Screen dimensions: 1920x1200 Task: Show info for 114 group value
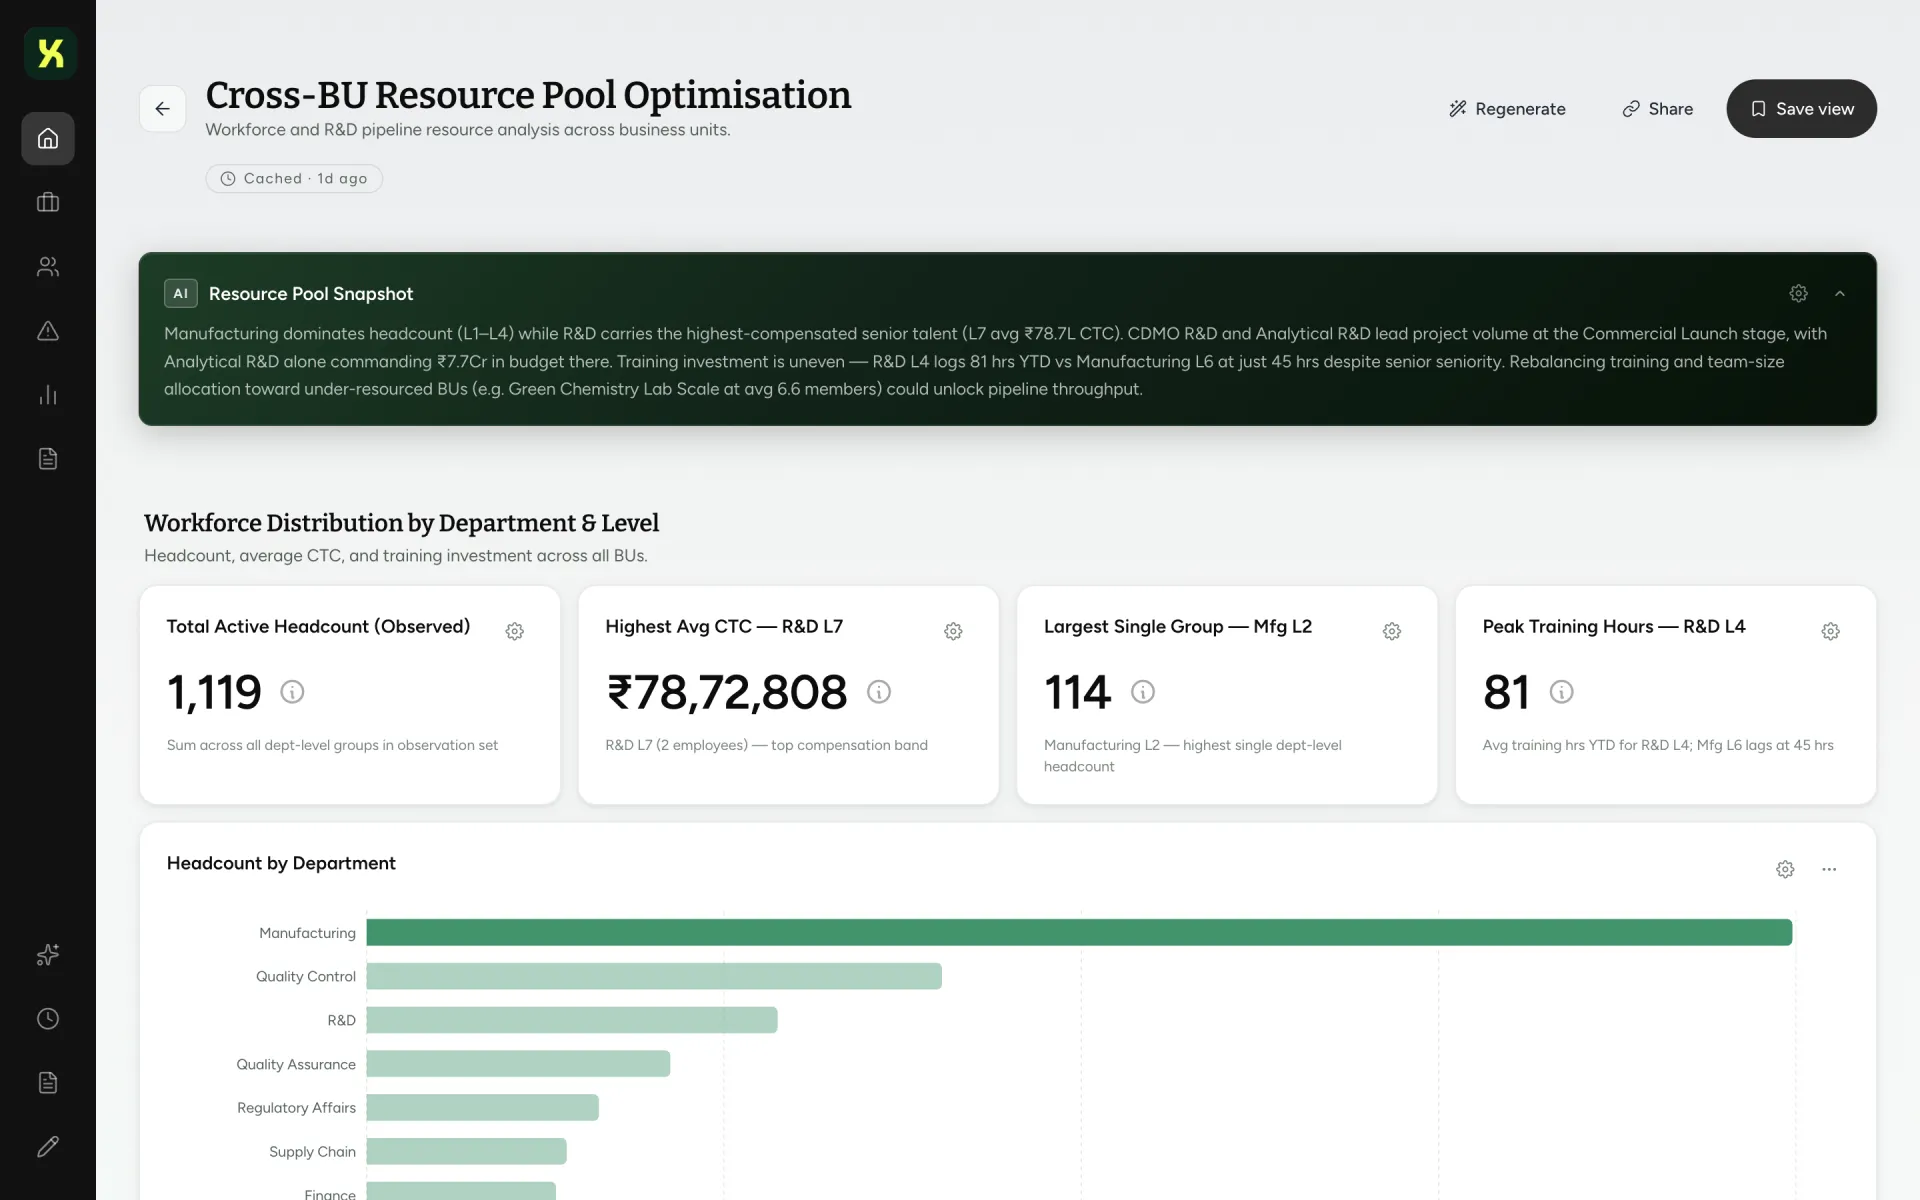(1143, 692)
